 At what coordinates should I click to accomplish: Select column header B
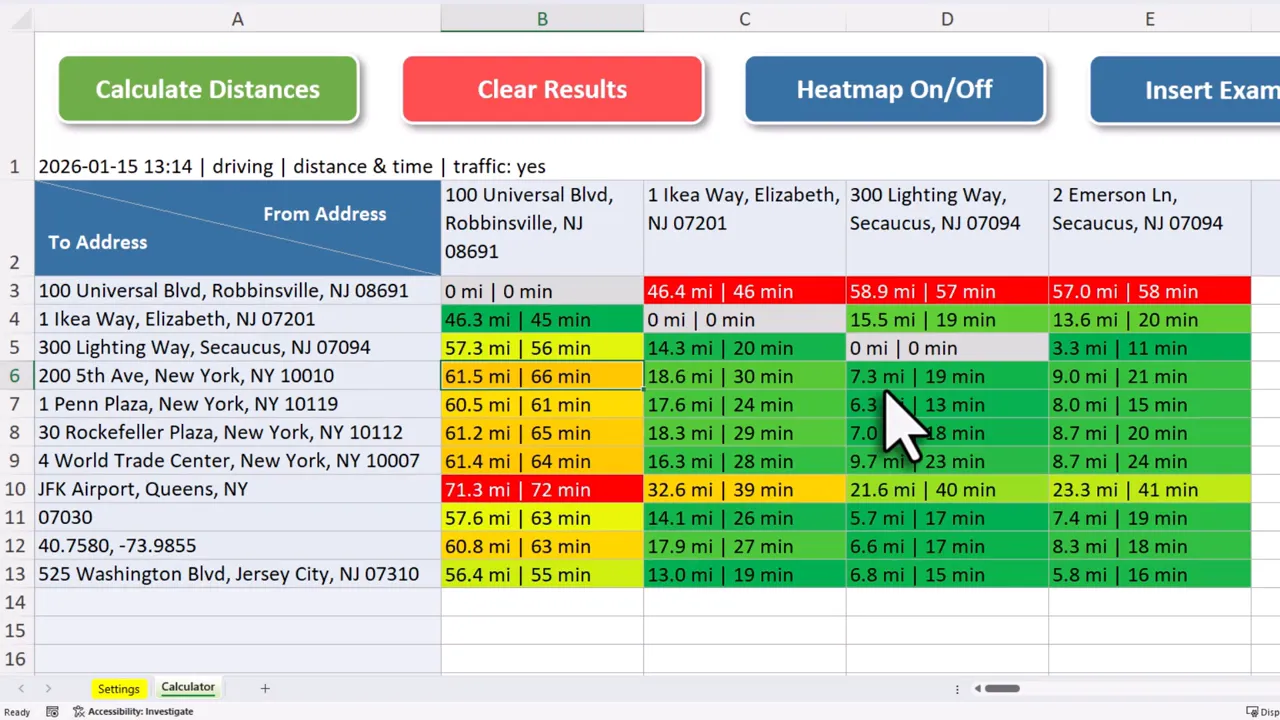tap(542, 18)
